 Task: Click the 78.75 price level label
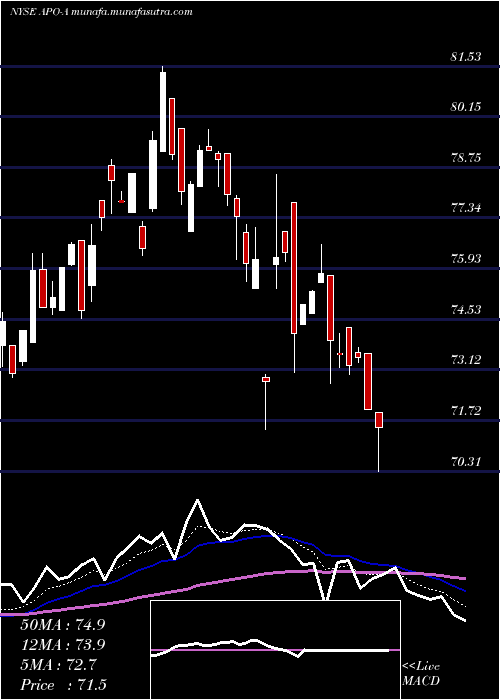click(x=466, y=158)
